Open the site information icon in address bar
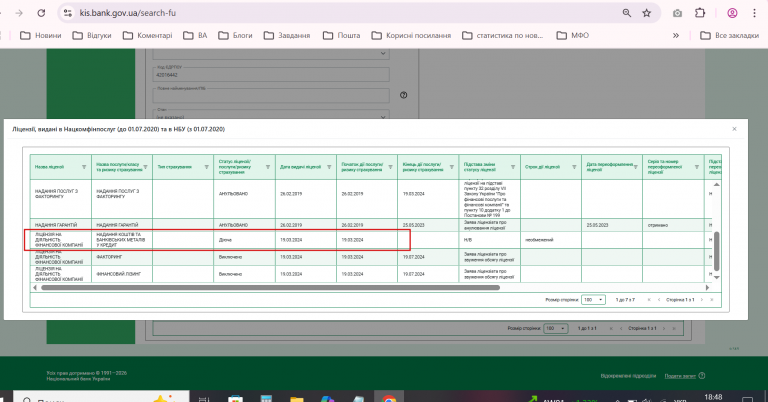 click(68, 13)
